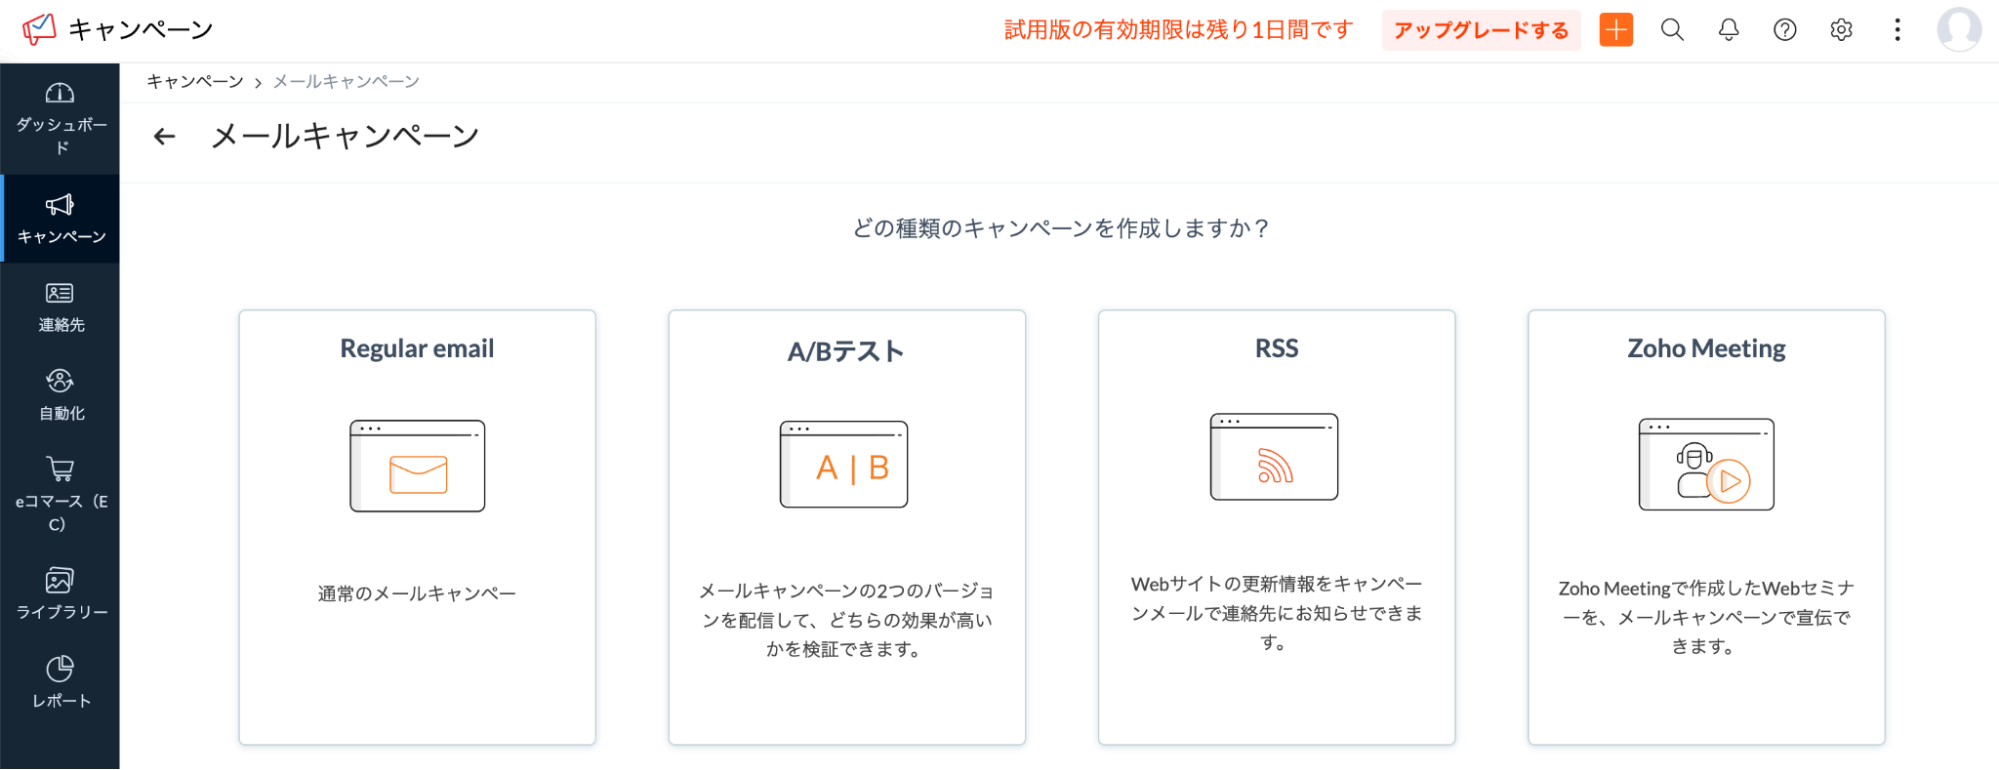Viewport: 1999px width, 770px height.
Task: Open the notifications bell
Action: pyautogui.click(x=1728, y=30)
